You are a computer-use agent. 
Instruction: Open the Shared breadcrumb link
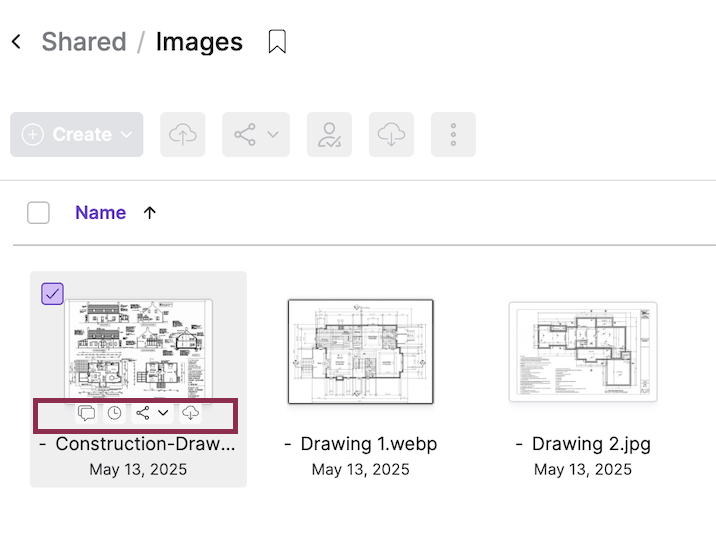(84, 42)
